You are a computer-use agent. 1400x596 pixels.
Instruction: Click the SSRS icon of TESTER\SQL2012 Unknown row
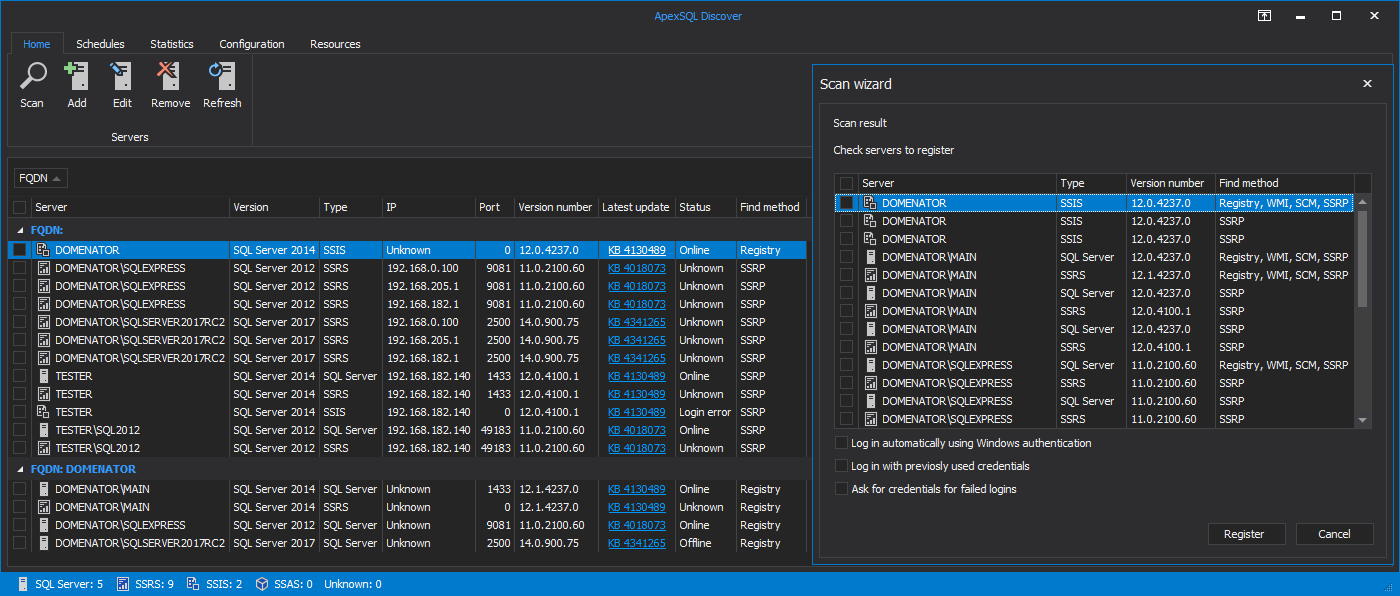(43, 448)
